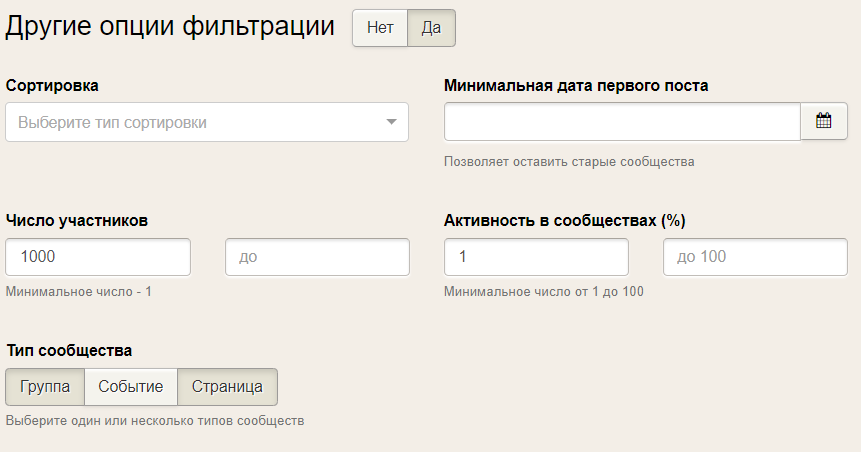Click the "Минимальная дата первого поста" label
The image size is (861, 452).
click(576, 85)
